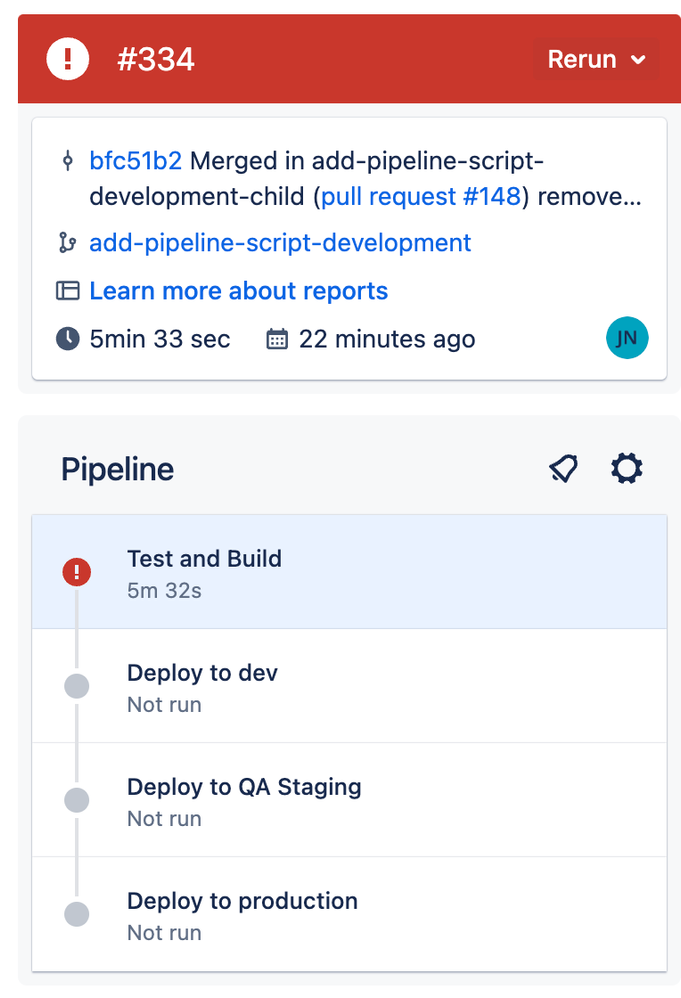Select the Deploy to QA Staging step
The image size is (681, 998).
(x=349, y=801)
